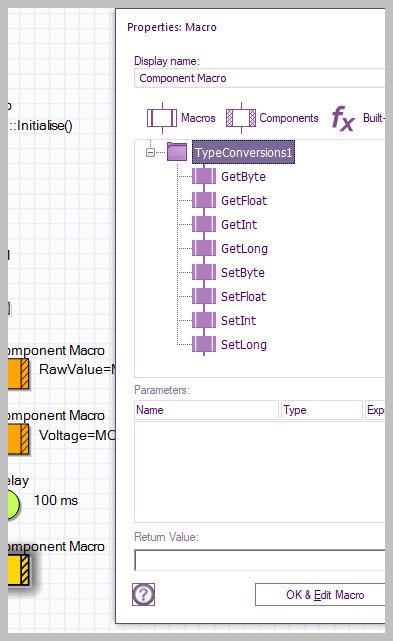Pick the SetInt macro
Viewport: 393px width, 641px height.
[238, 320]
